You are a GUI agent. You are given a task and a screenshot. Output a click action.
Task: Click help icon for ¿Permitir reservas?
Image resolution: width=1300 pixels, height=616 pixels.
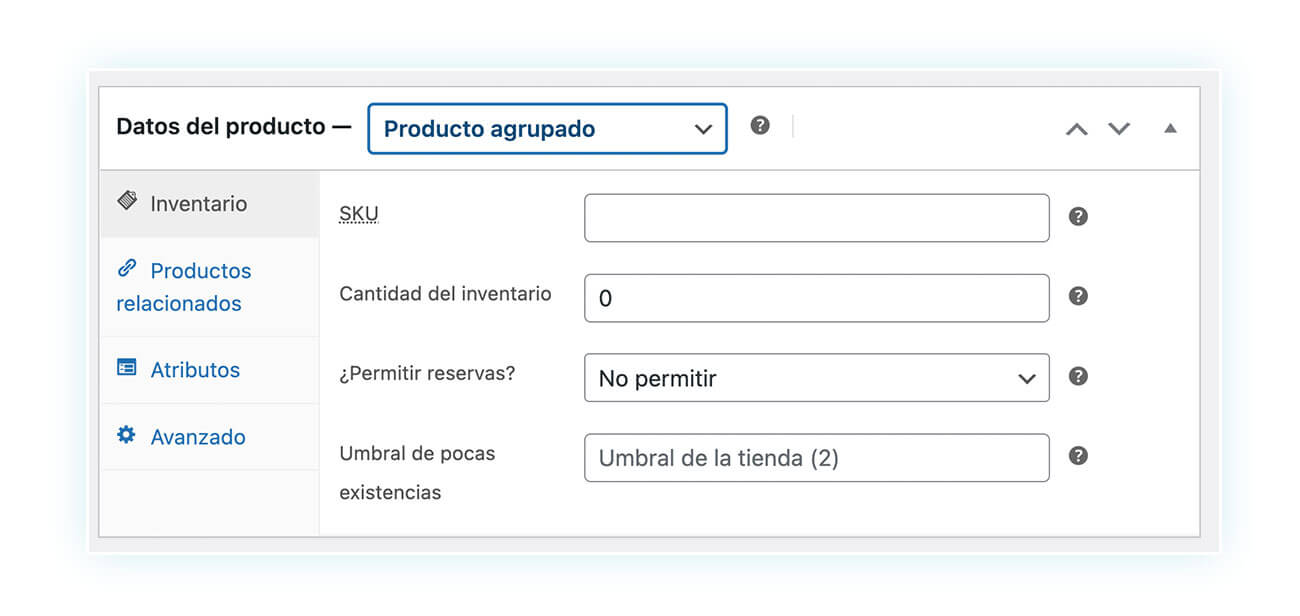pyautogui.click(x=1078, y=376)
